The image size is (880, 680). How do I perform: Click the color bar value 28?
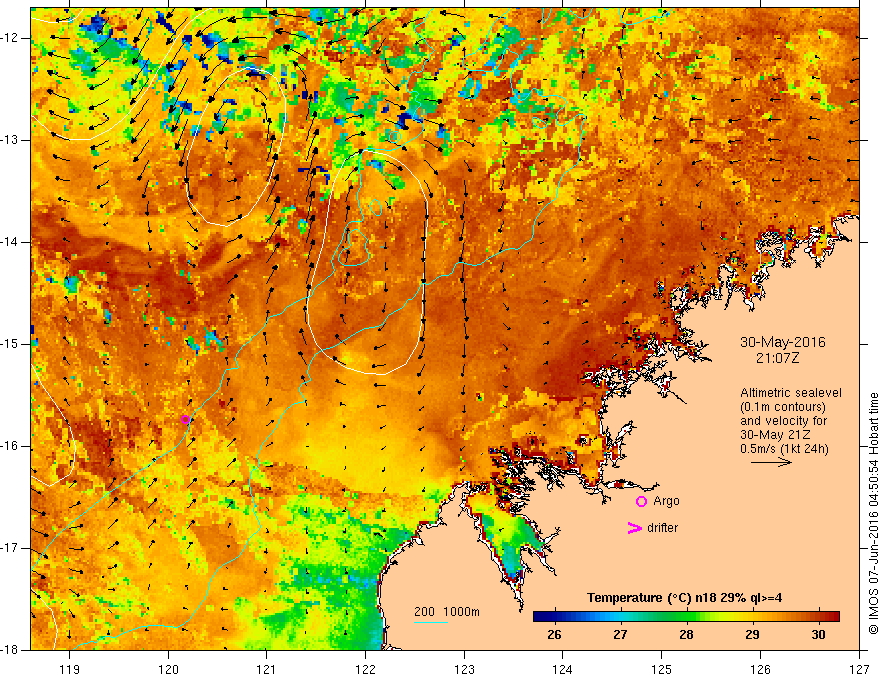(686, 634)
